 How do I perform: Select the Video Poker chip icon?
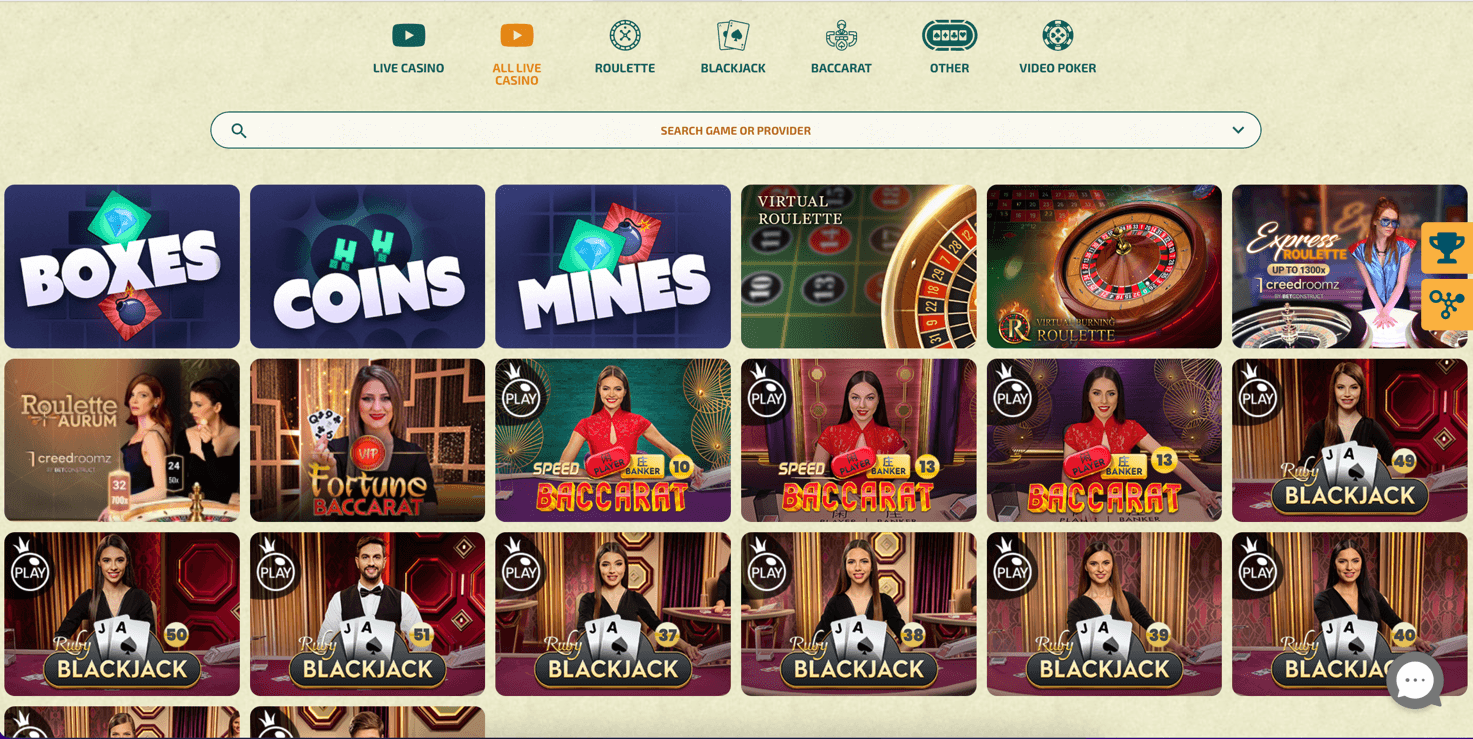[x=1057, y=35]
